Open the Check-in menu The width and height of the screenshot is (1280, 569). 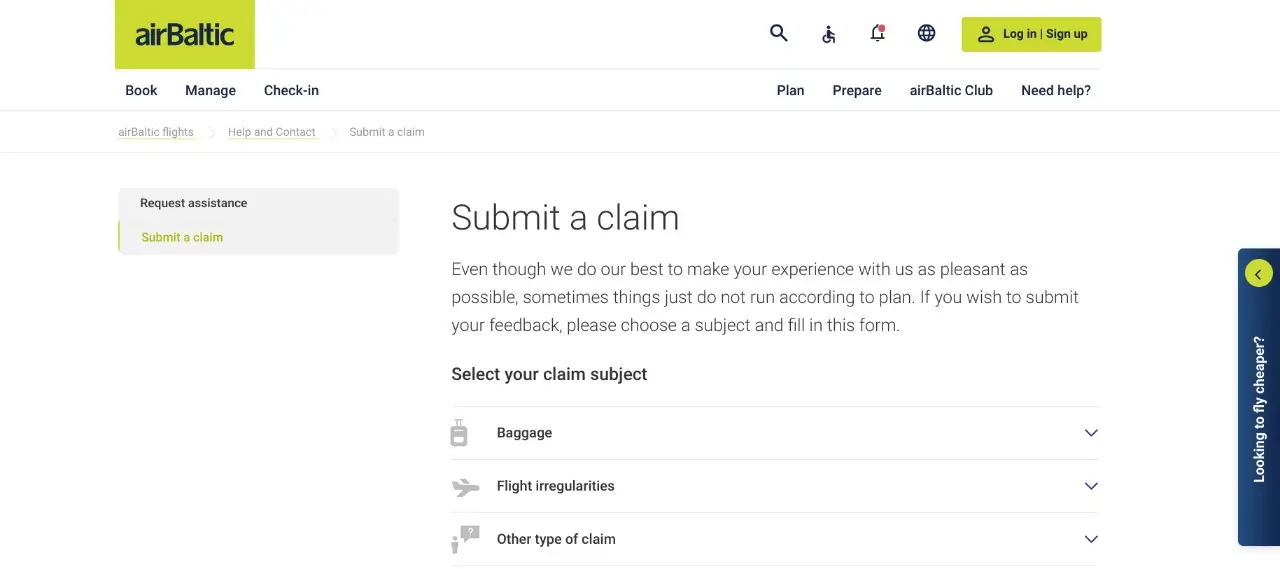point(291,90)
